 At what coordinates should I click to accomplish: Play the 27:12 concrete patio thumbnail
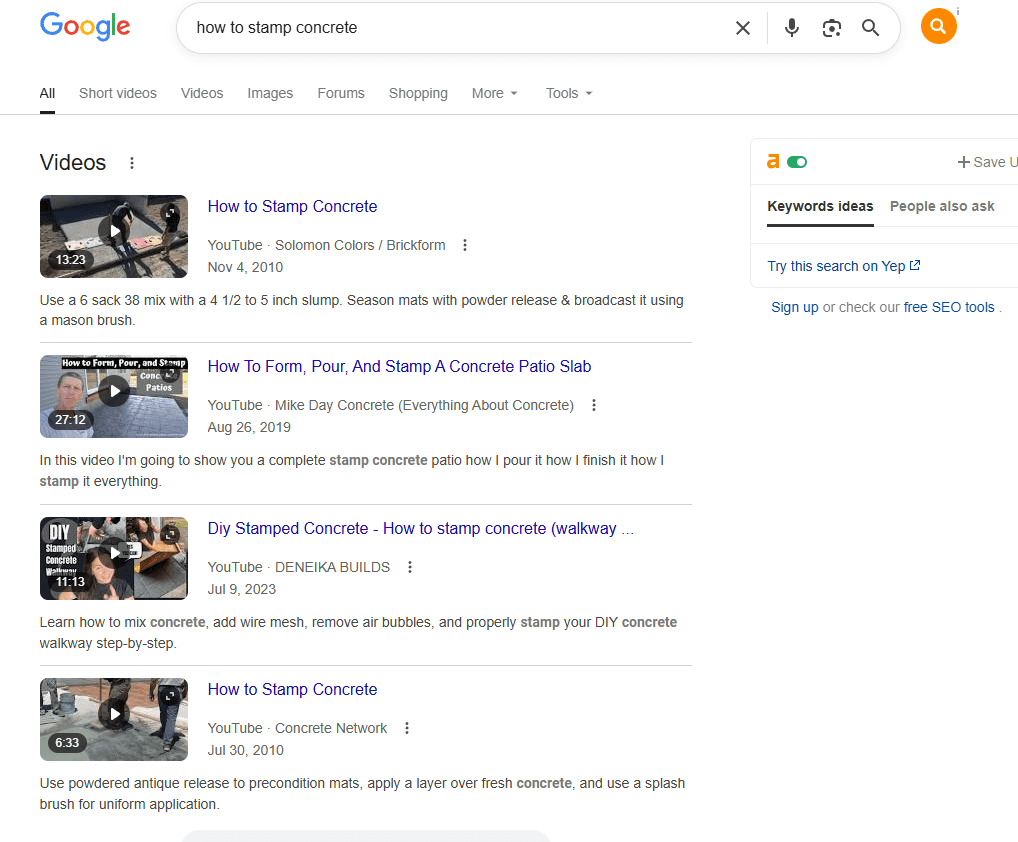[x=114, y=396]
